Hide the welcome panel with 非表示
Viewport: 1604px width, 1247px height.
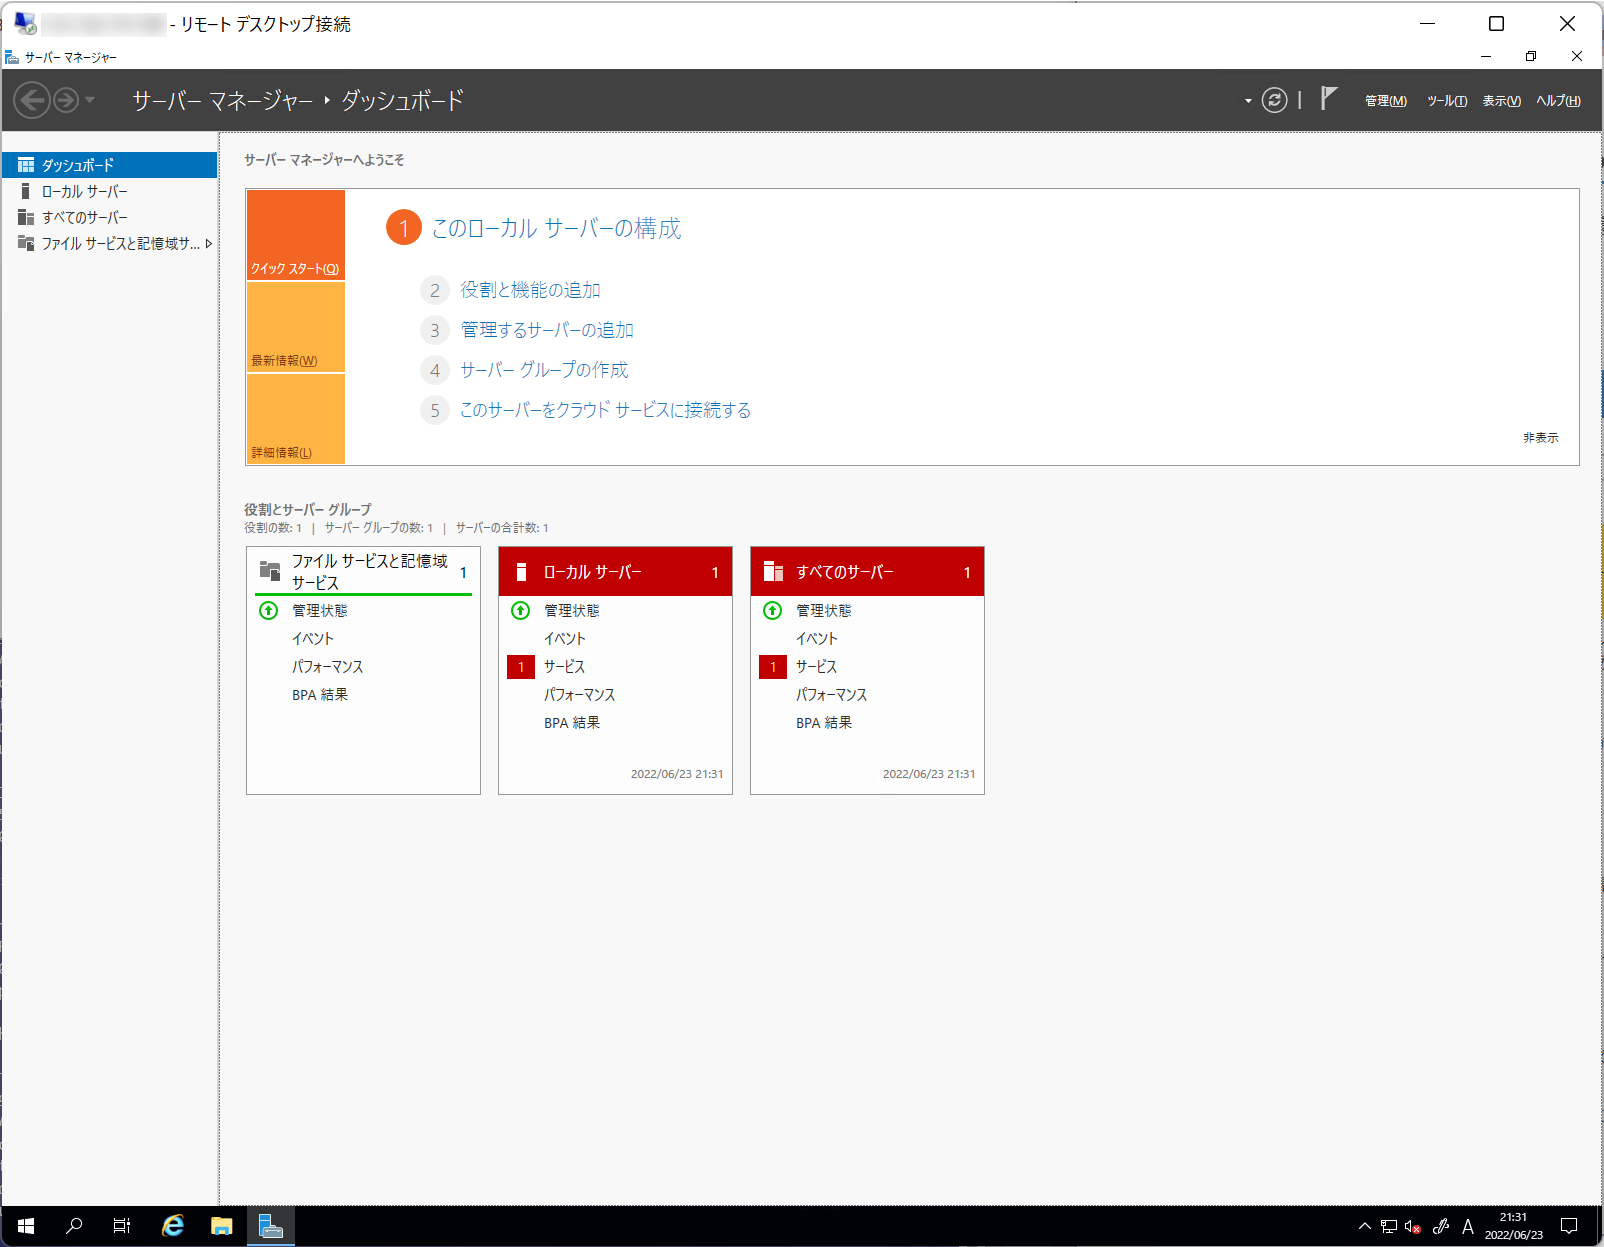(1540, 438)
